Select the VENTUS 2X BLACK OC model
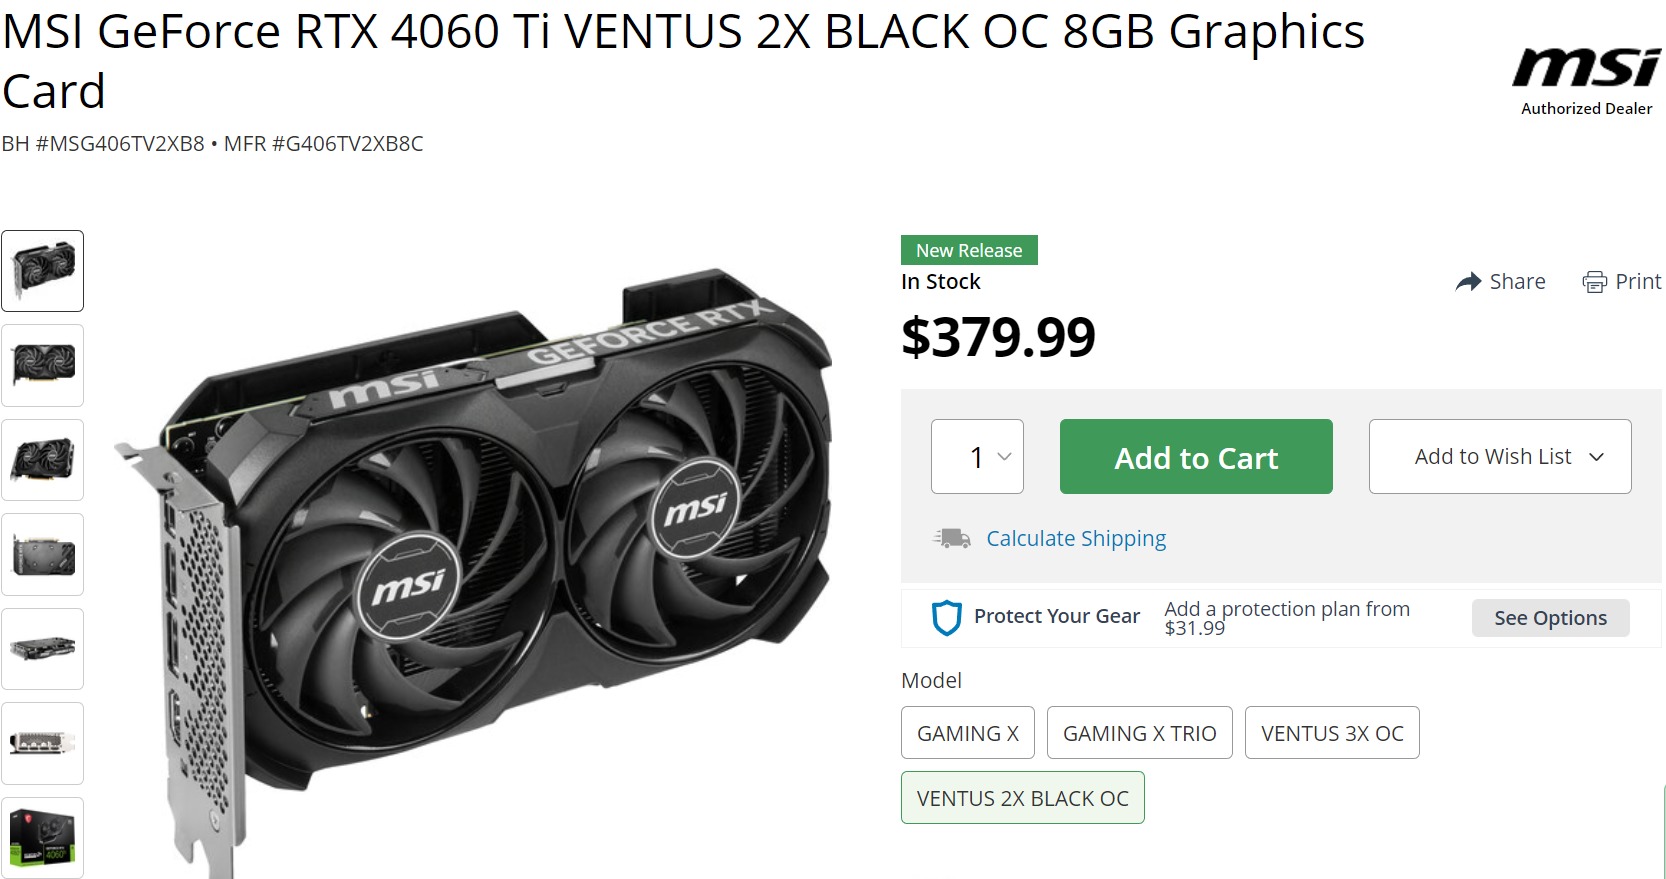This screenshot has height=879, width=1666. click(x=1023, y=798)
